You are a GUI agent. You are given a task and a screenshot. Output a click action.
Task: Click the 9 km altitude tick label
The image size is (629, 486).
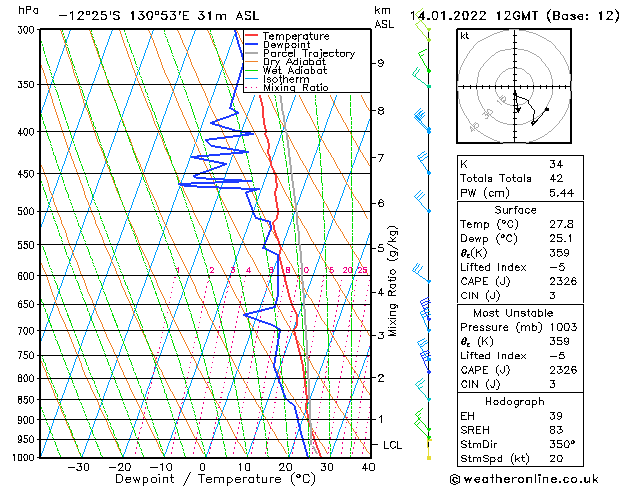380,63
